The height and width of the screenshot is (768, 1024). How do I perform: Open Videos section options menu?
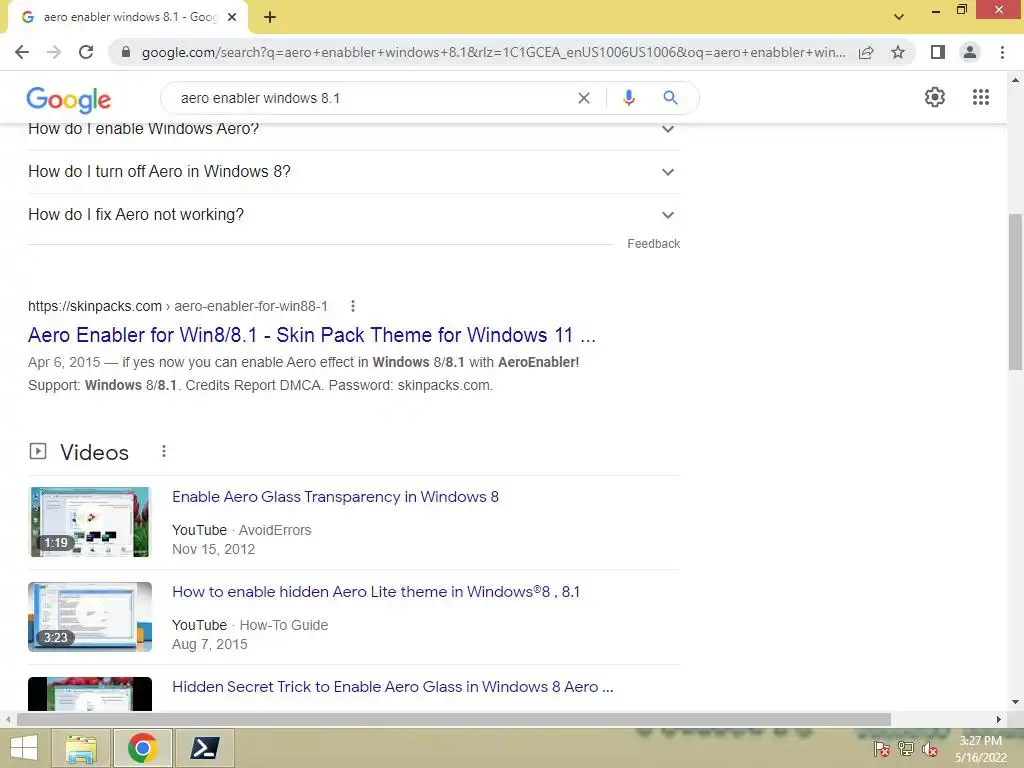pos(164,451)
